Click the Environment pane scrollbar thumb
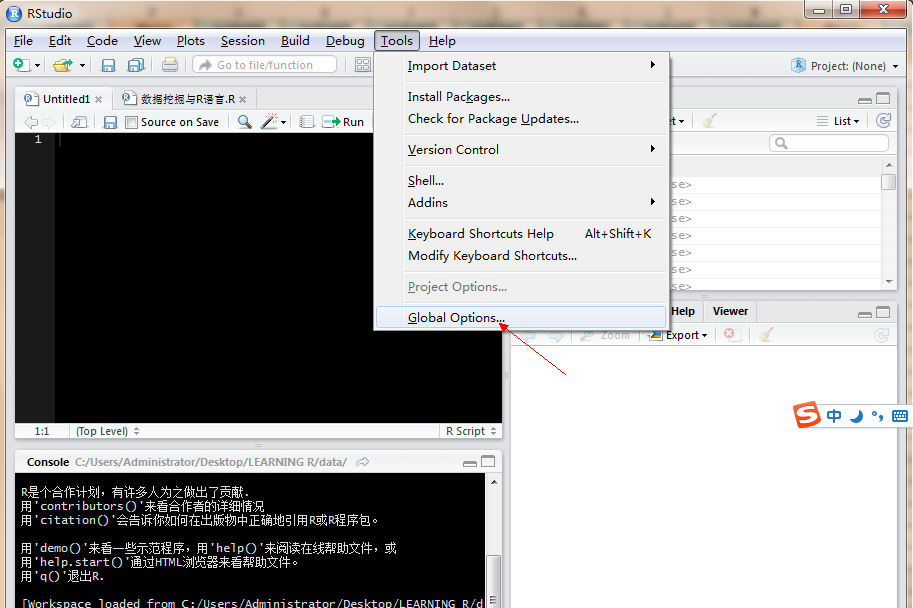Screen dimensions: 913x608 [889, 182]
